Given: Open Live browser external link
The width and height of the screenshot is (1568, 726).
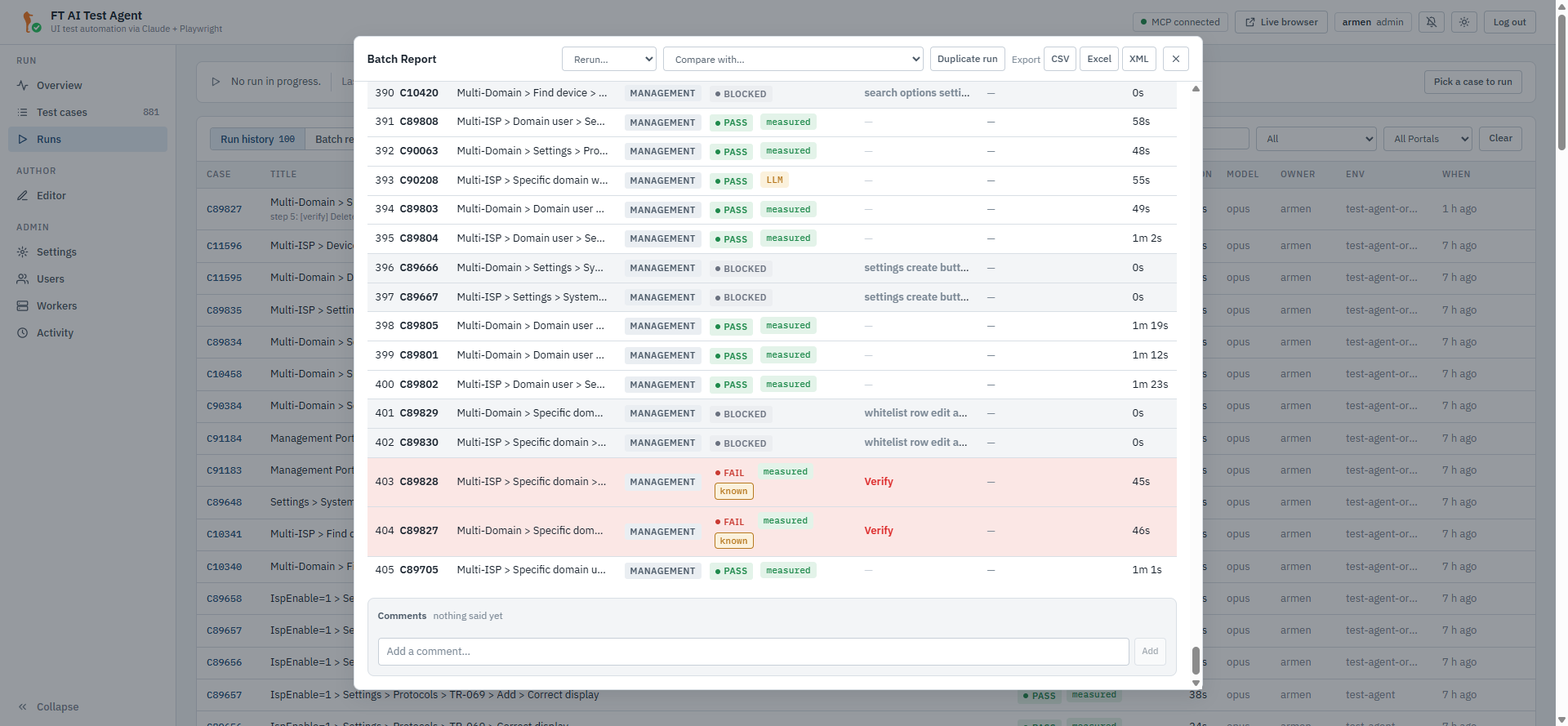Looking at the screenshot, I should [x=1281, y=22].
